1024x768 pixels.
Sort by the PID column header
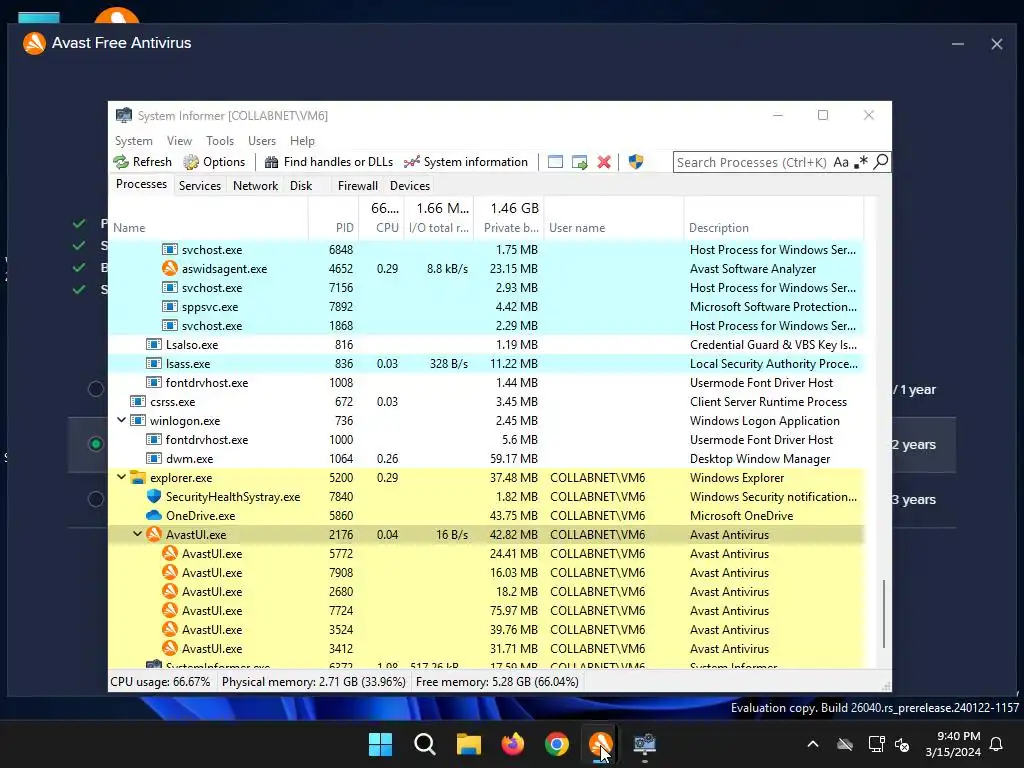click(x=334, y=228)
